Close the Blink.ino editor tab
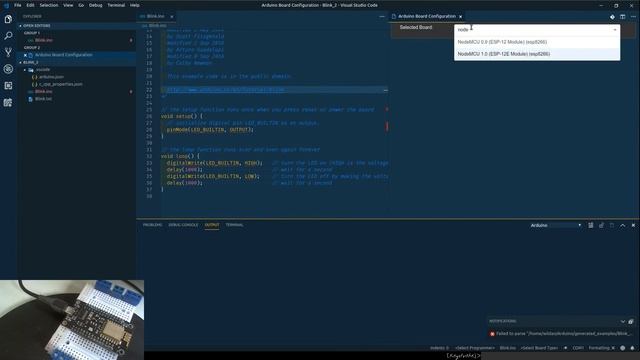The width and height of the screenshot is (640, 360). (172, 17)
